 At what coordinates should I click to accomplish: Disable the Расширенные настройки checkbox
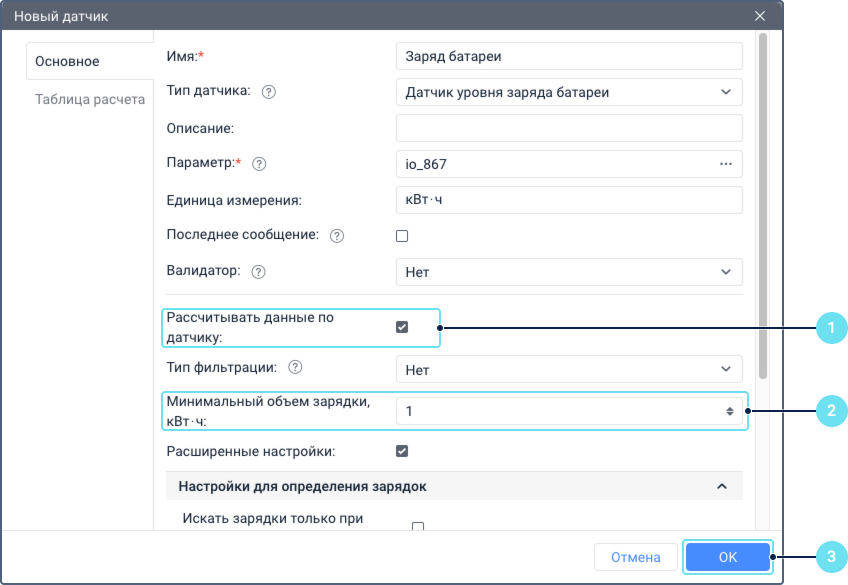pos(402,451)
